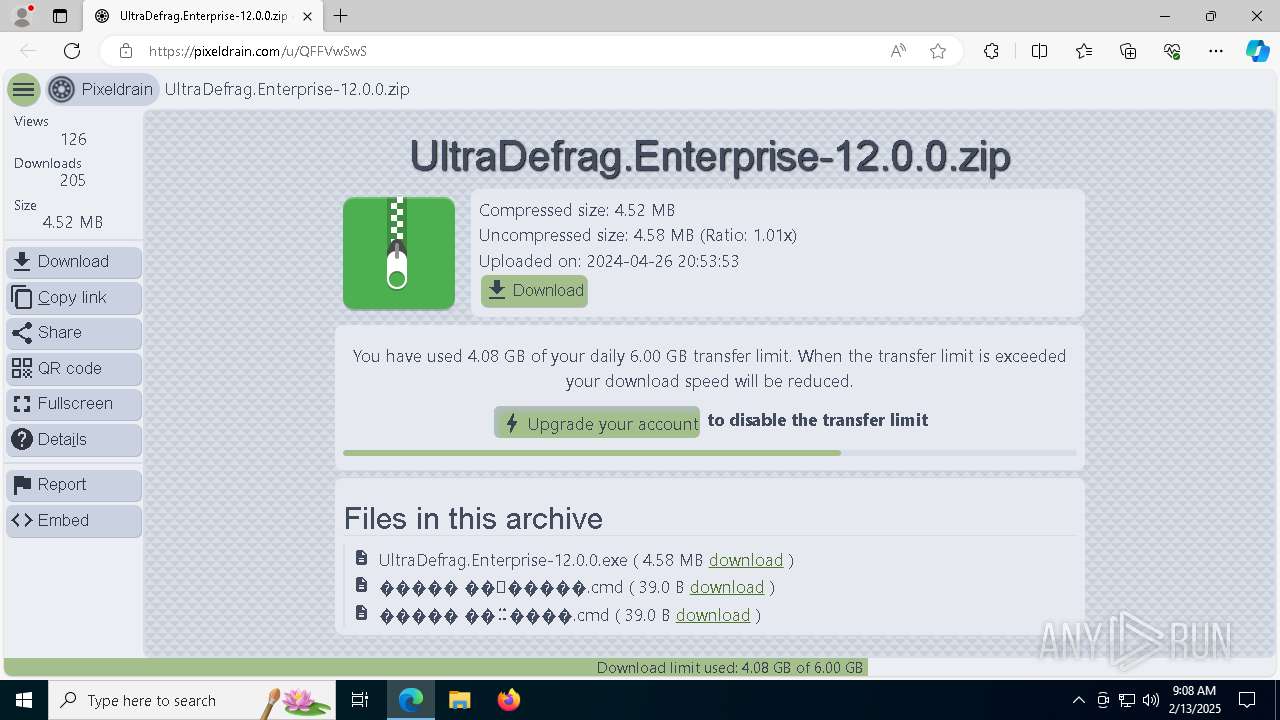Click the taskbar search box
The image size is (1280, 720).
point(192,700)
